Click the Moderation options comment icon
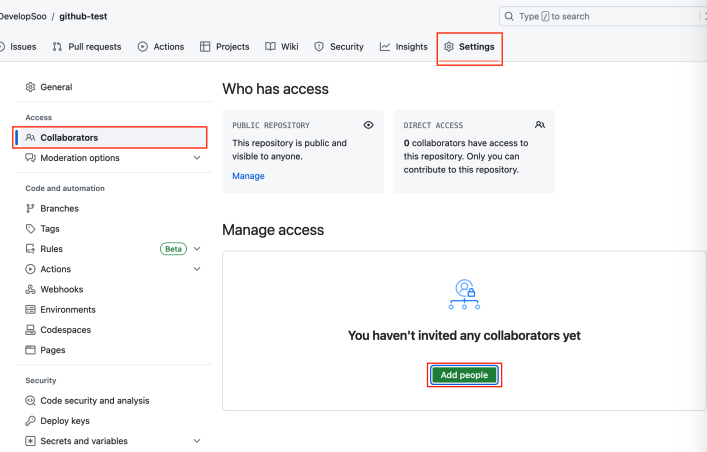 pyautogui.click(x=30, y=158)
